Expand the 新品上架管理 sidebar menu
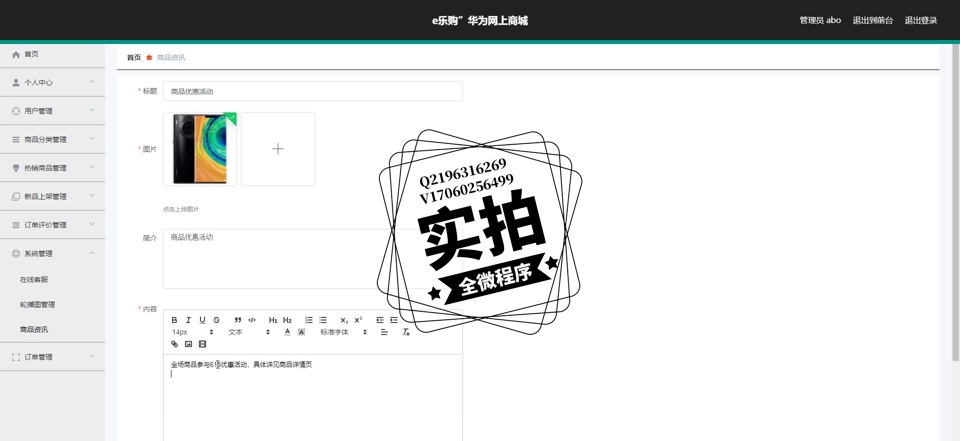The height and width of the screenshot is (441, 960). pyautogui.click(x=52, y=196)
